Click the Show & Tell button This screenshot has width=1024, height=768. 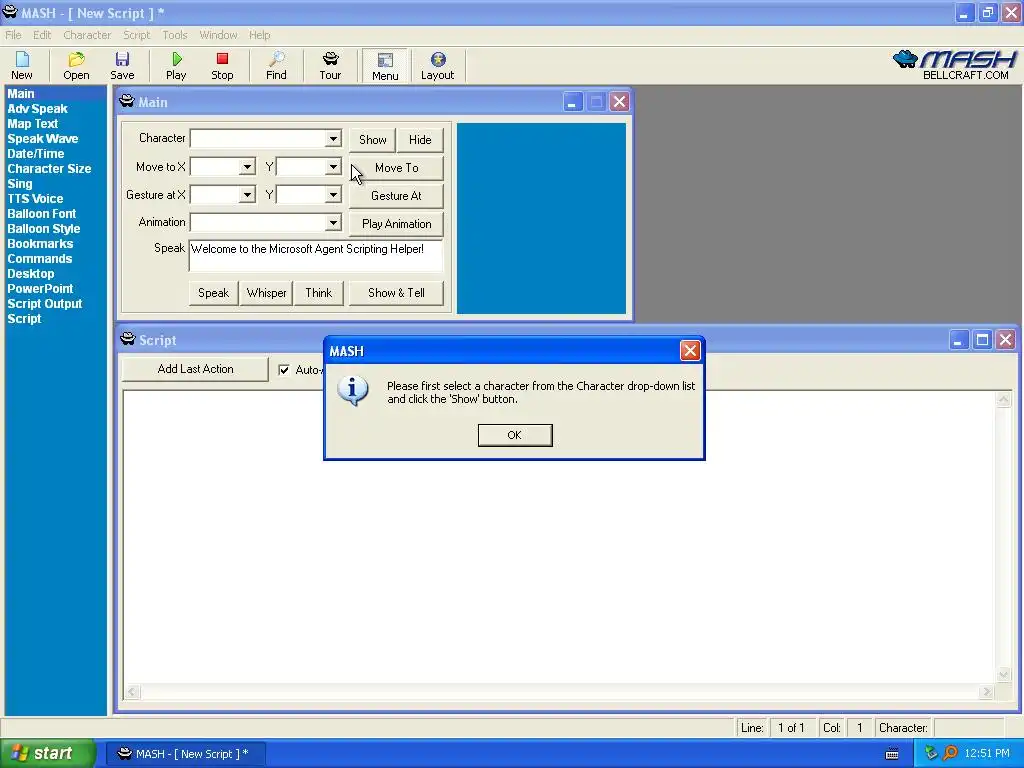(x=396, y=293)
